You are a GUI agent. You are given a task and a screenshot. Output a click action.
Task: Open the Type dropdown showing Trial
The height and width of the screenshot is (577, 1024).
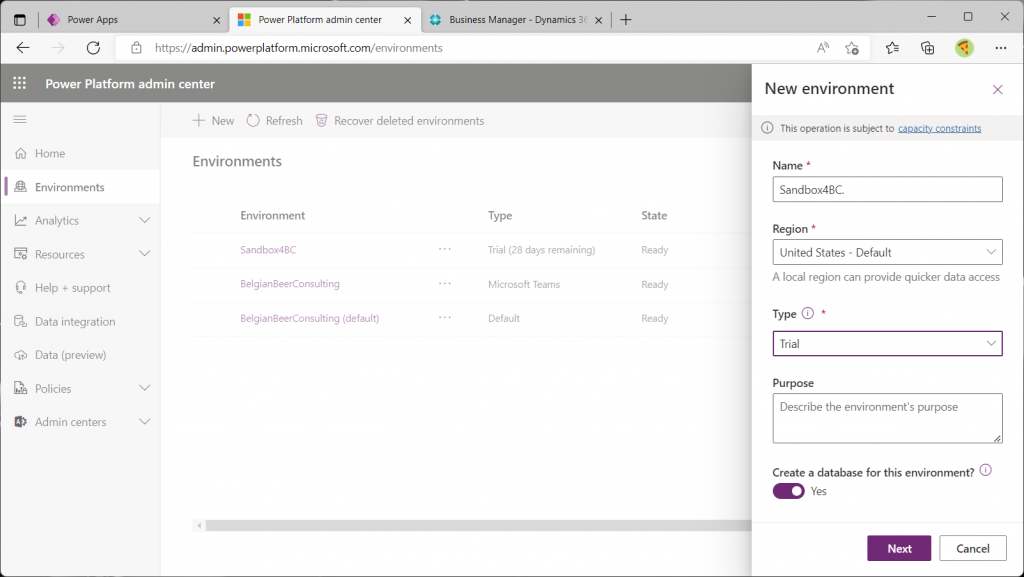[888, 344]
